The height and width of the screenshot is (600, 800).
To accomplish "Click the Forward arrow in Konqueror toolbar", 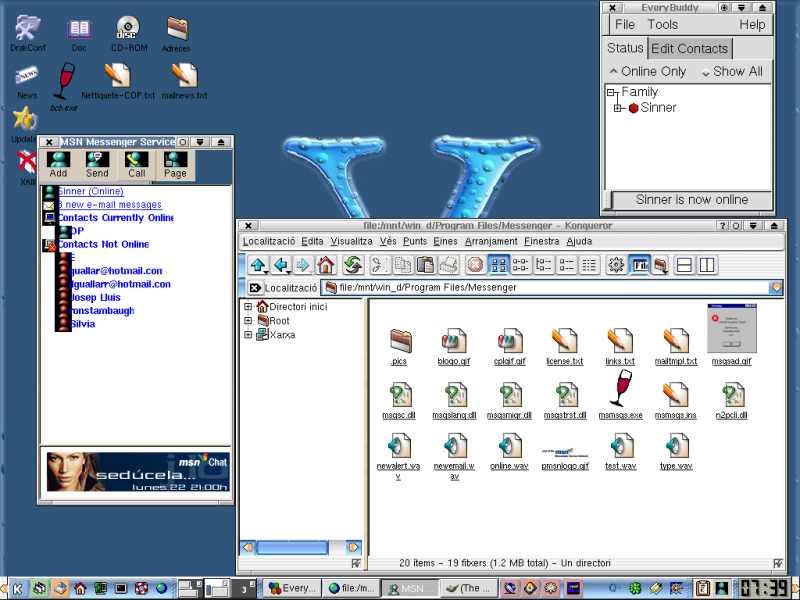I will coord(303,265).
